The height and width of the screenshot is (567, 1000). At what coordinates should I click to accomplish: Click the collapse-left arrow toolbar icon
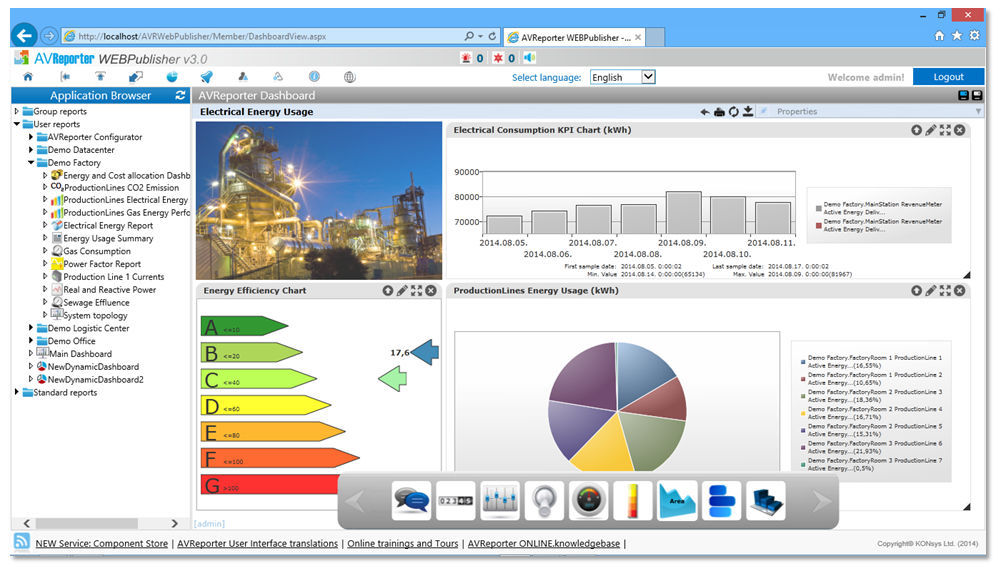(x=64, y=77)
